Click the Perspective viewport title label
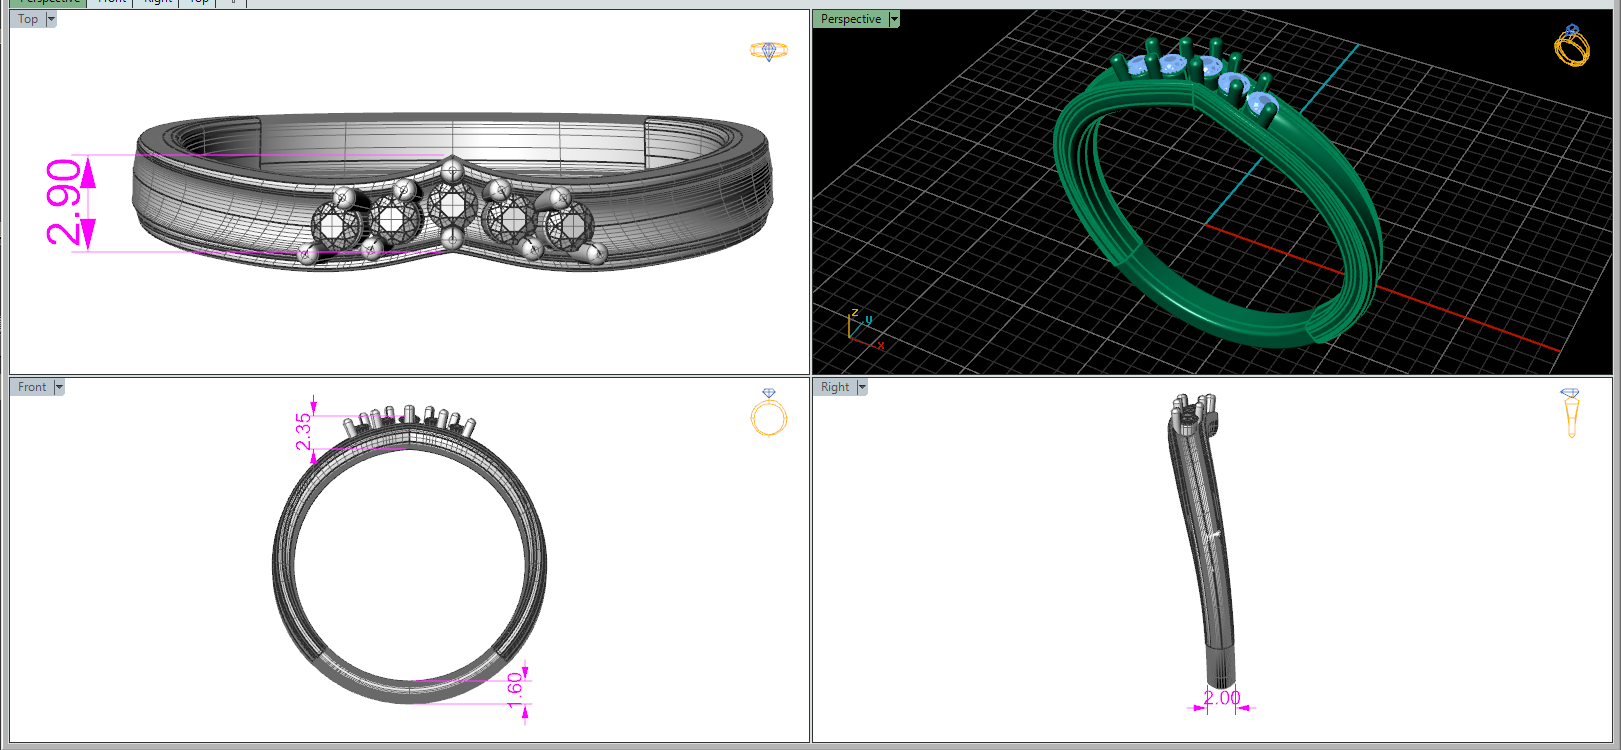Screen dimensions: 1621x750 (x=851, y=19)
